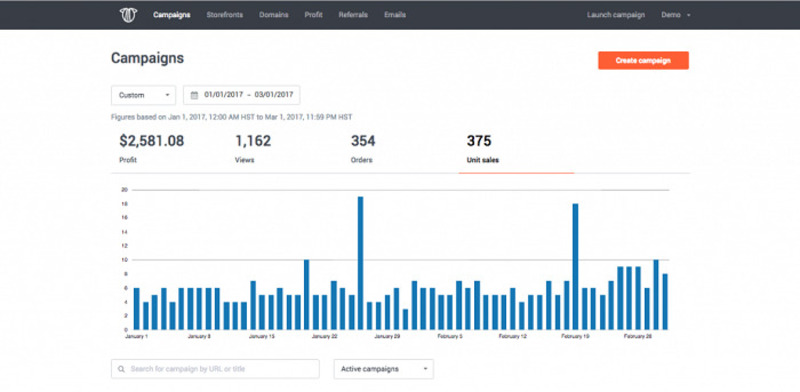The width and height of the screenshot is (800, 392).
Task: Open the Demo account menu
Action: click(676, 15)
